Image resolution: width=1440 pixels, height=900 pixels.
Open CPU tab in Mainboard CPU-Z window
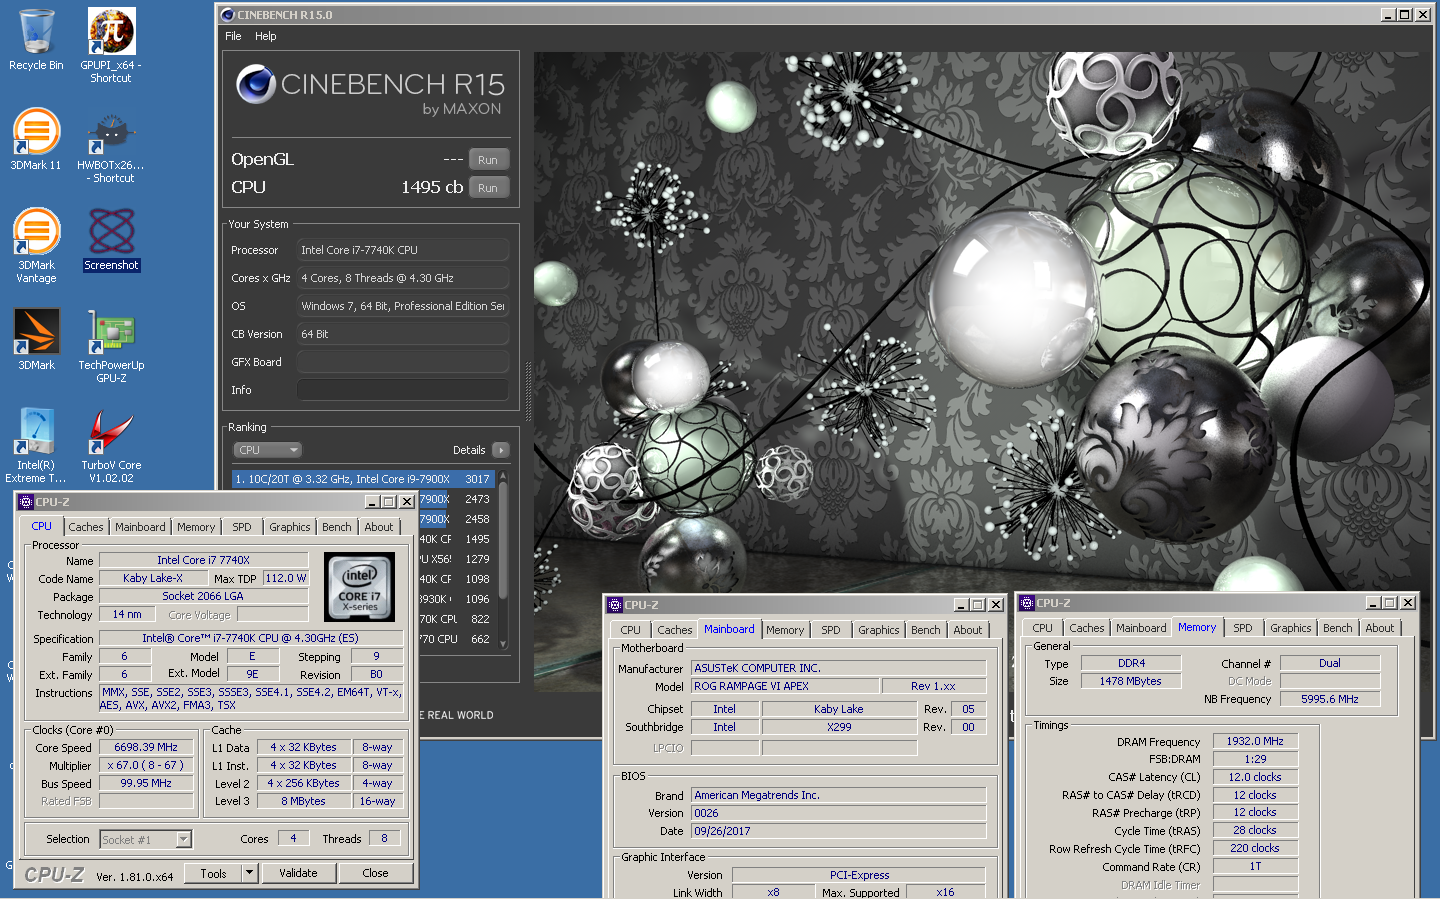pos(630,630)
